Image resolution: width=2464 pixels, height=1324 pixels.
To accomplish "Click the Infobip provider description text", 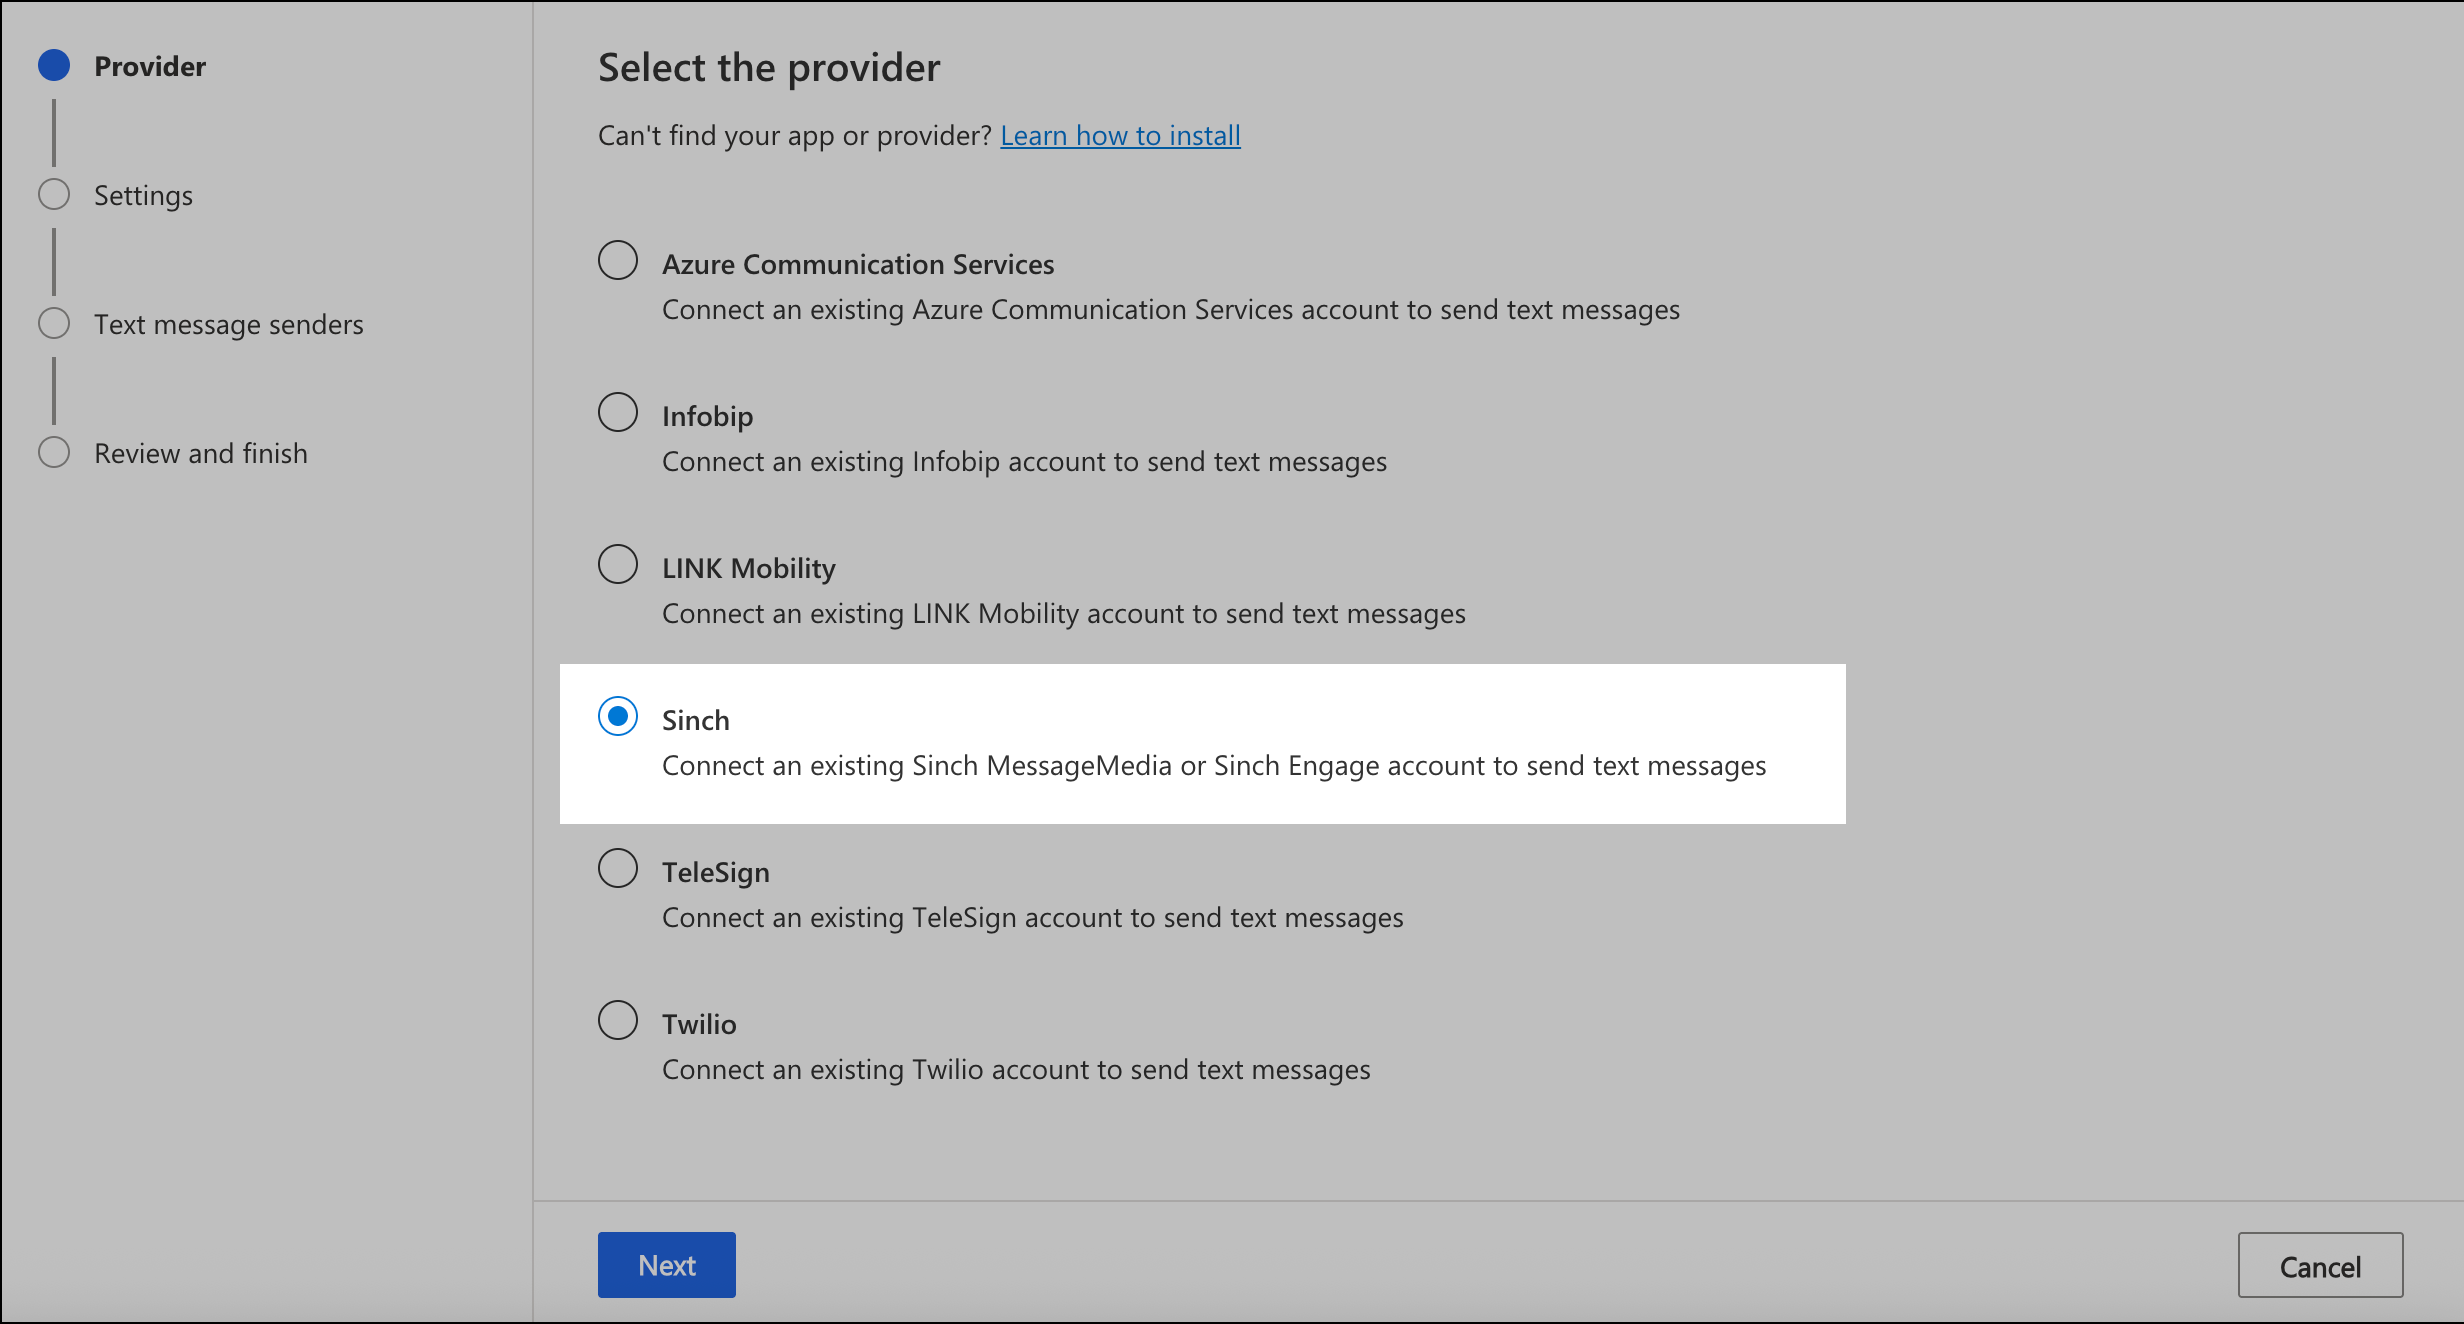I will [1024, 461].
